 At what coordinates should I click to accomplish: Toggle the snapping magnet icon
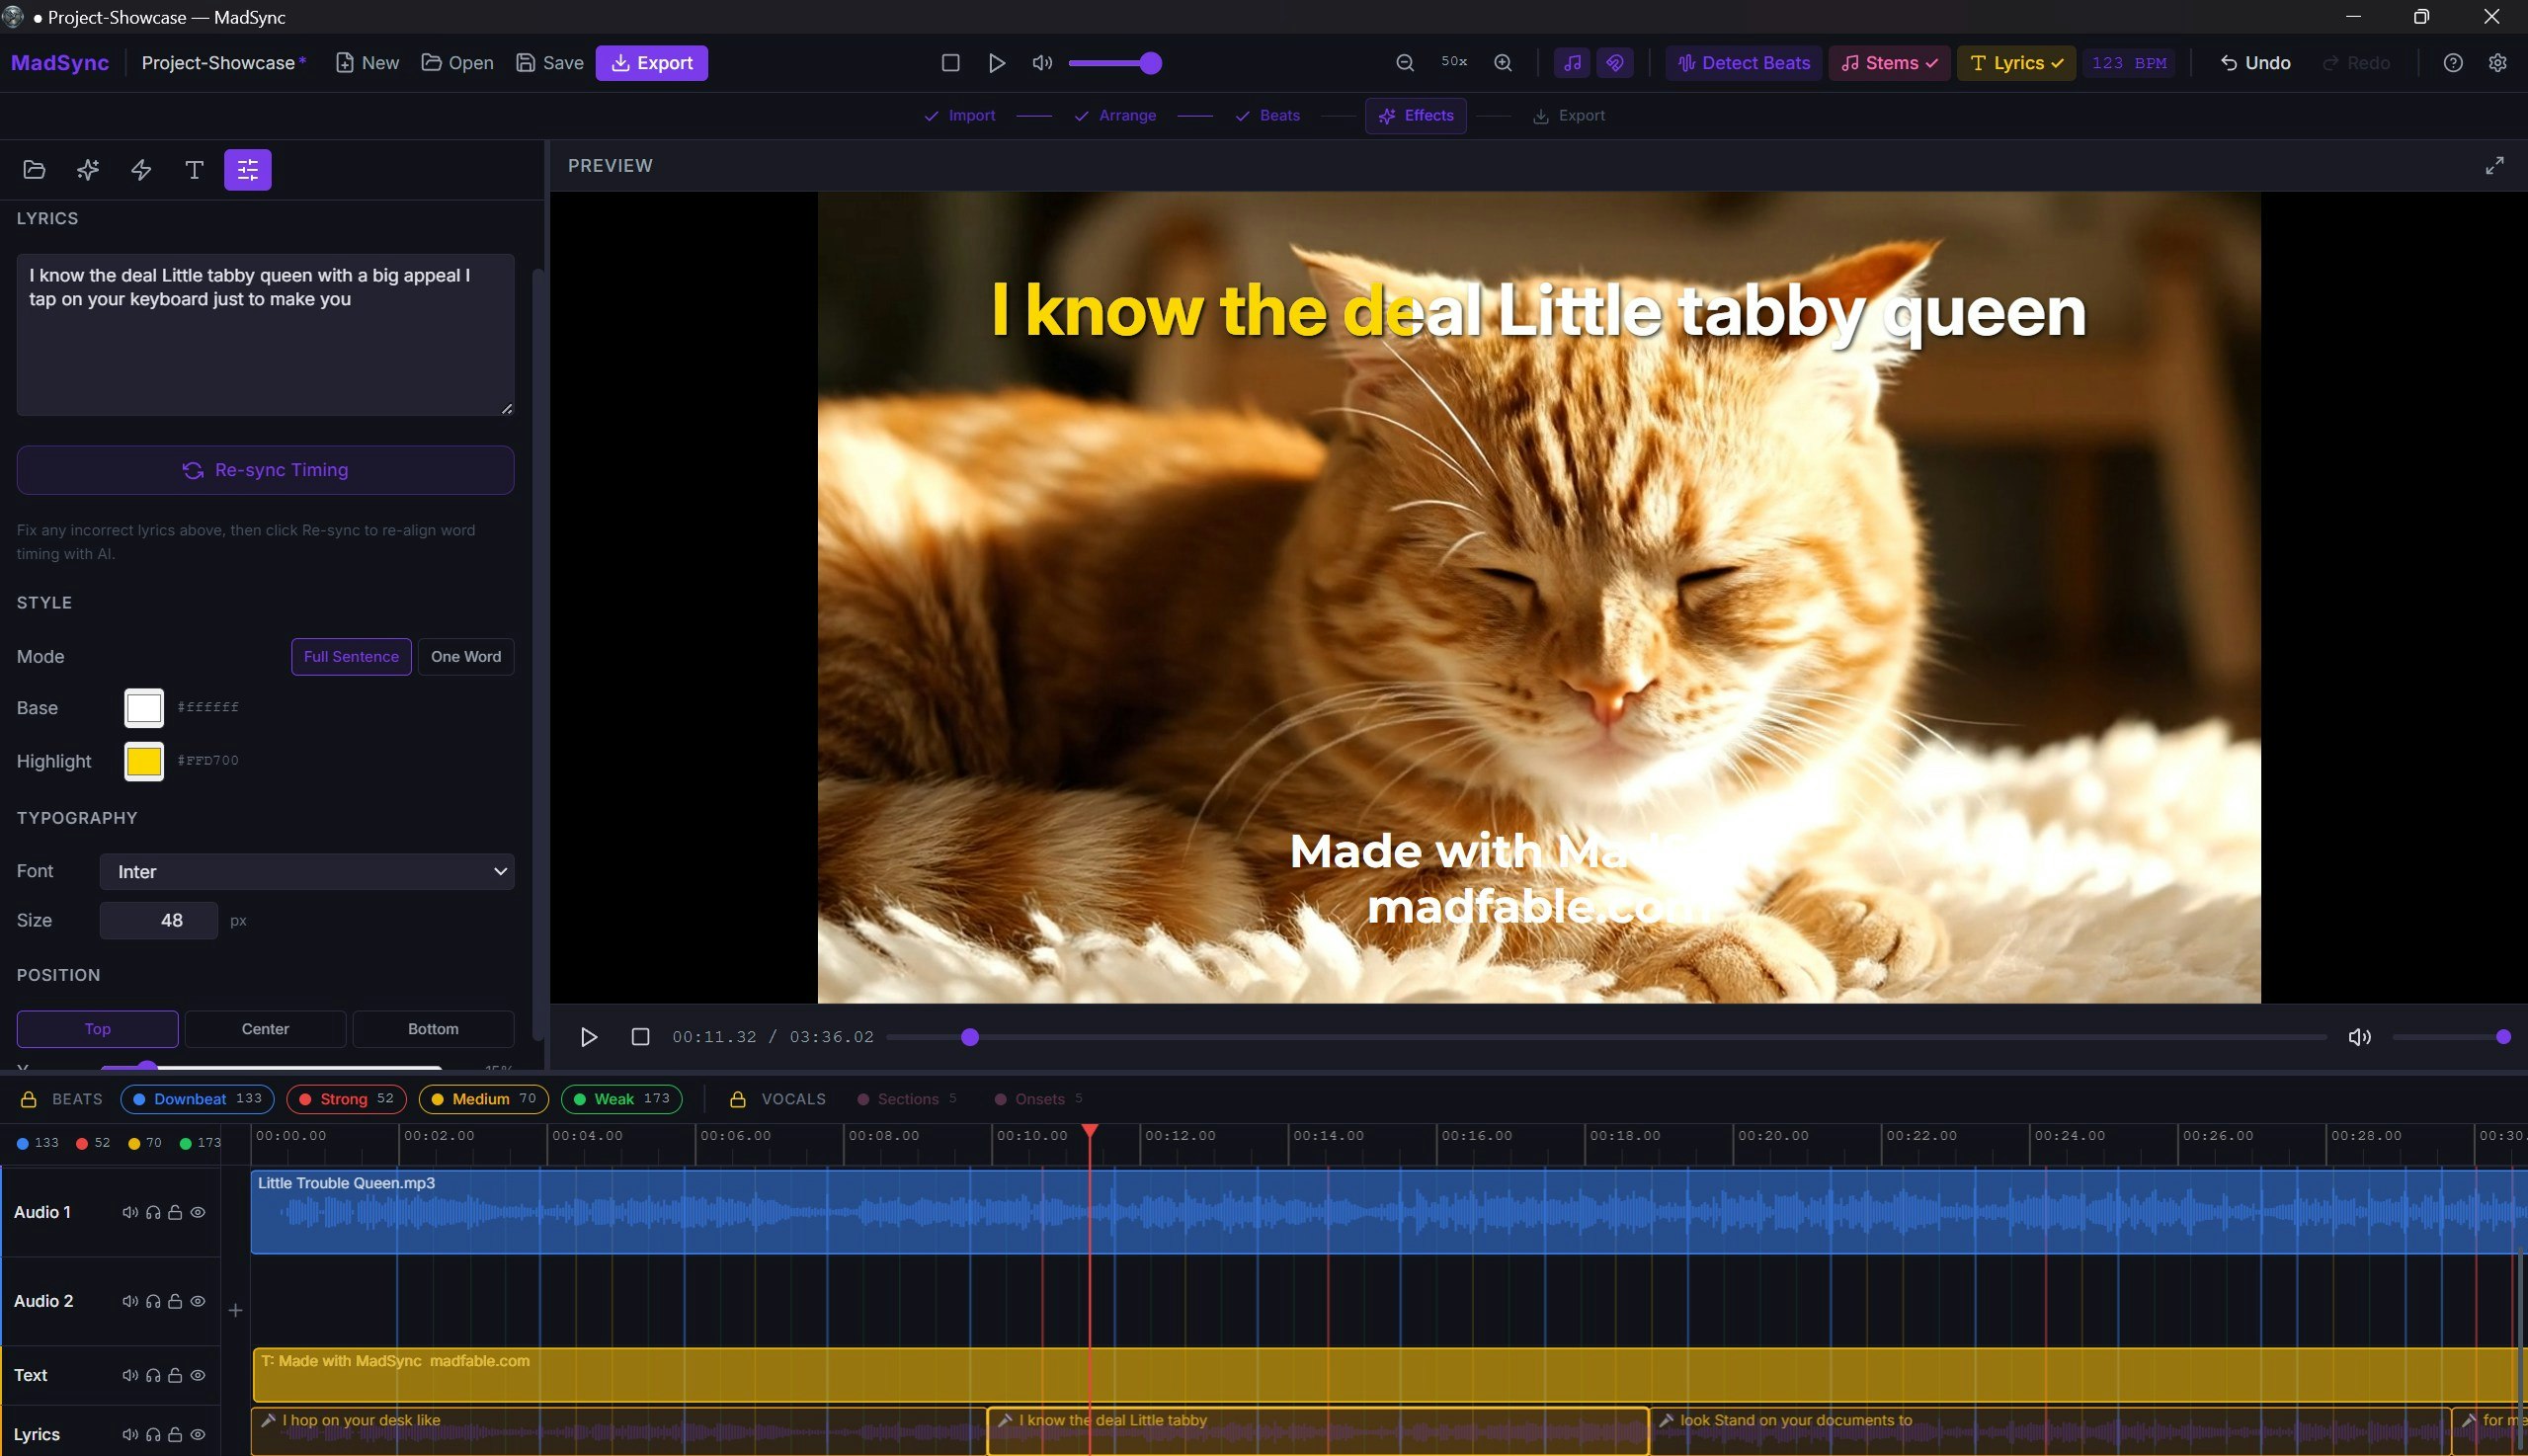pyautogui.click(x=1614, y=62)
